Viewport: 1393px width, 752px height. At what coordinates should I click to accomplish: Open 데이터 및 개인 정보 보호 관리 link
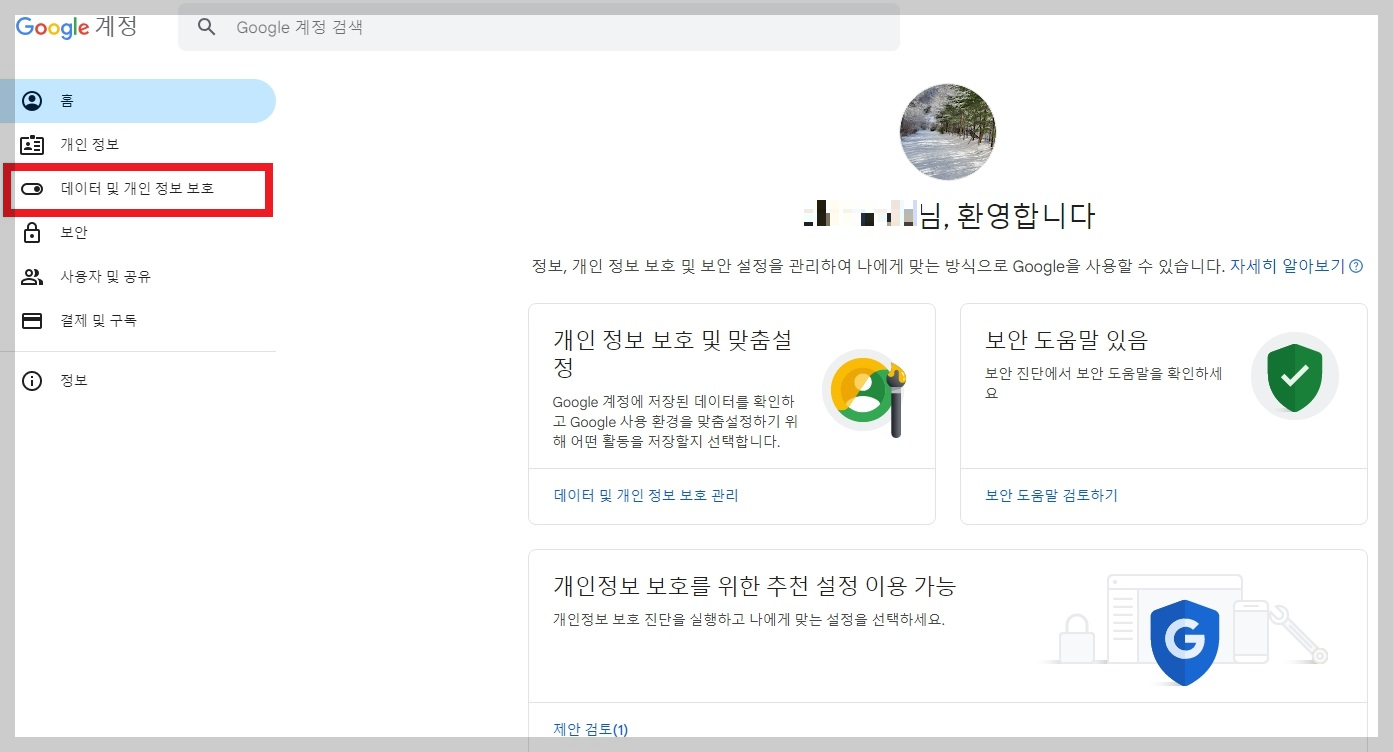[x=646, y=495]
